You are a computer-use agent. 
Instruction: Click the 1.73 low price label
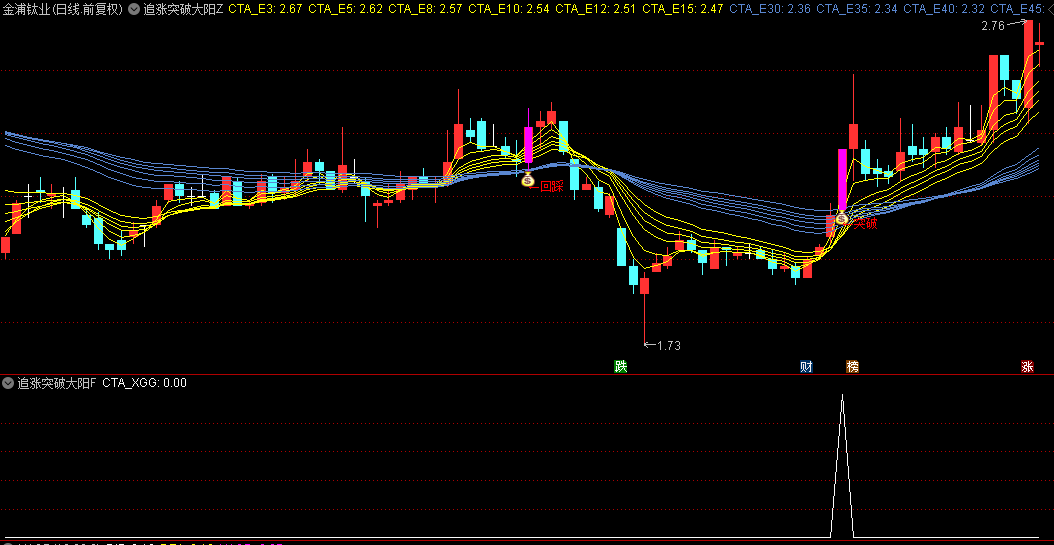click(669, 346)
